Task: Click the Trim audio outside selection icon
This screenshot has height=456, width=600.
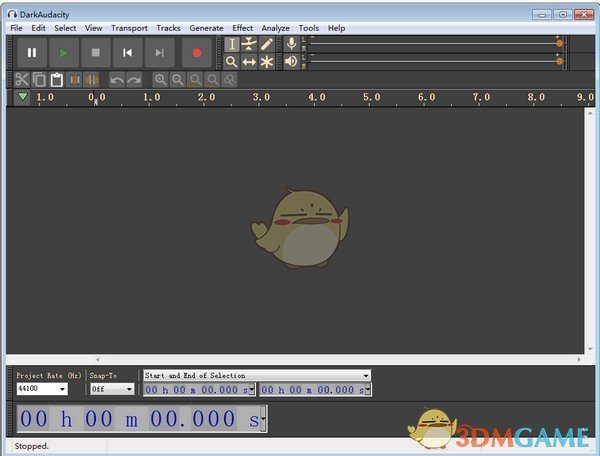Action: pyautogui.click(x=75, y=80)
